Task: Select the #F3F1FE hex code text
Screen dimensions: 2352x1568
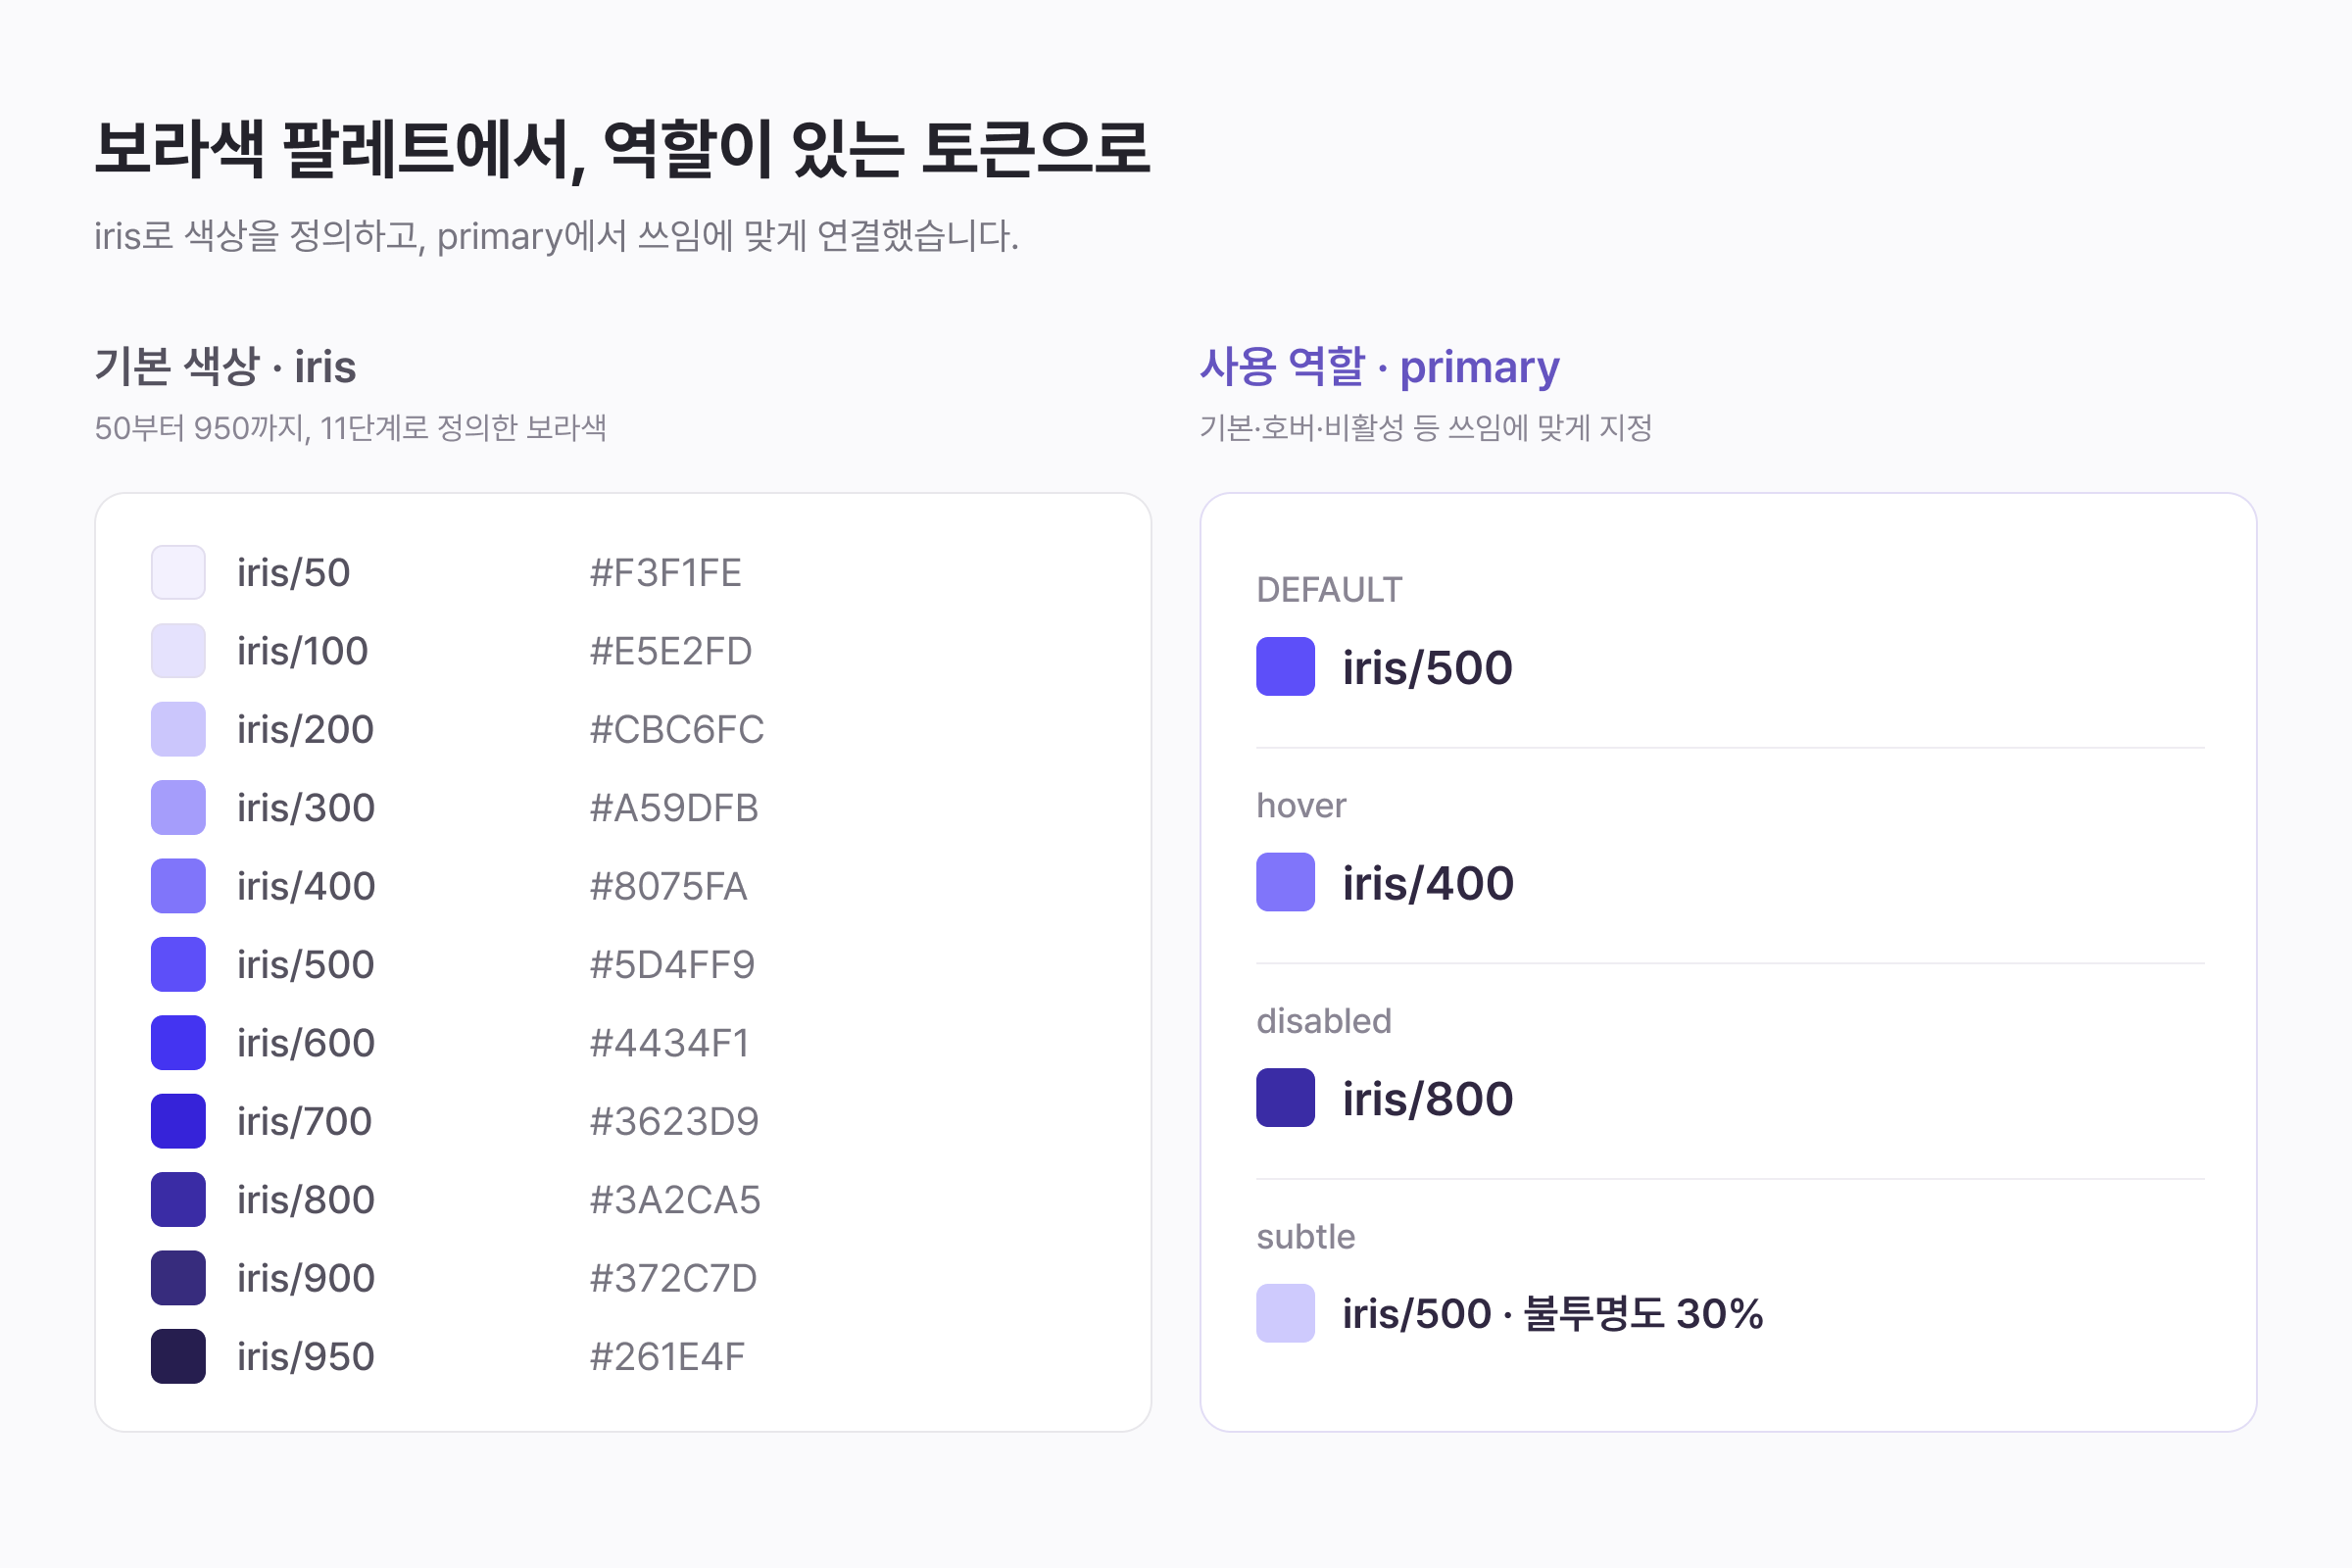Action: (x=666, y=573)
